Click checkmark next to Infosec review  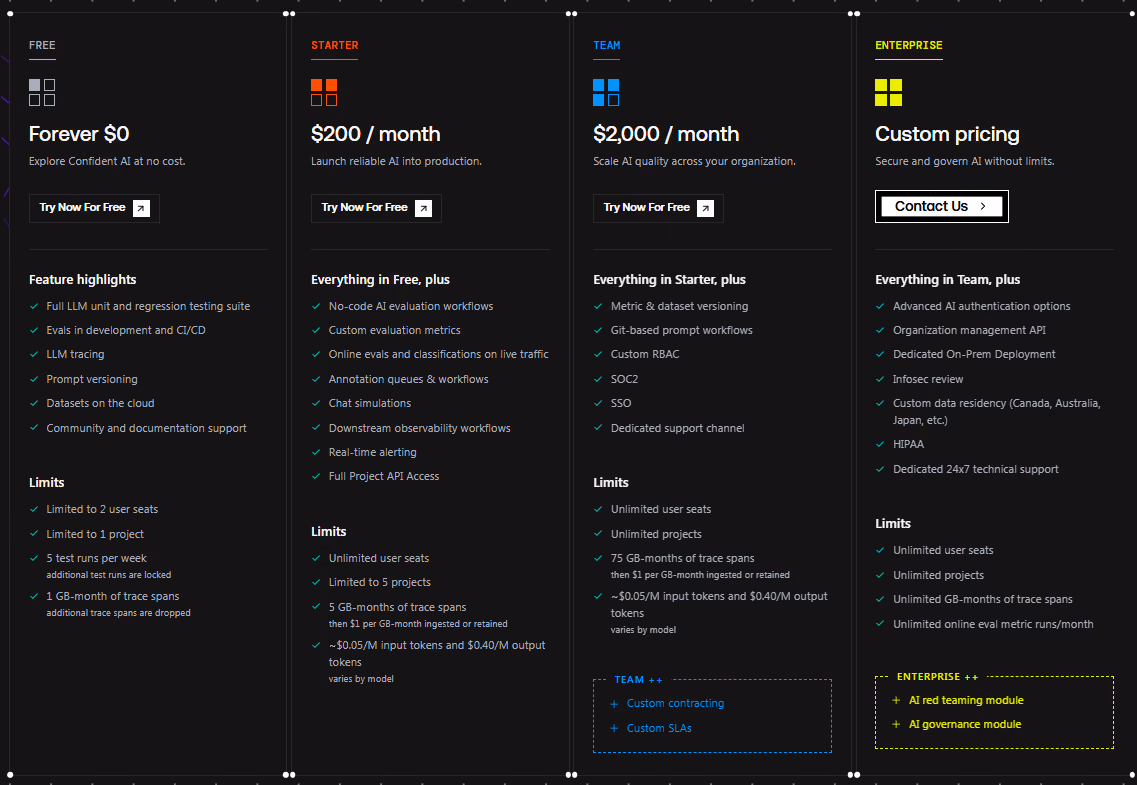880,379
